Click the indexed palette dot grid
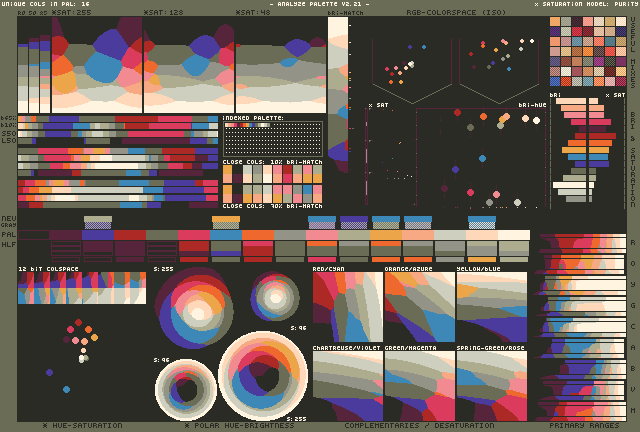Screen dimensions: 640x432 pos(272,139)
